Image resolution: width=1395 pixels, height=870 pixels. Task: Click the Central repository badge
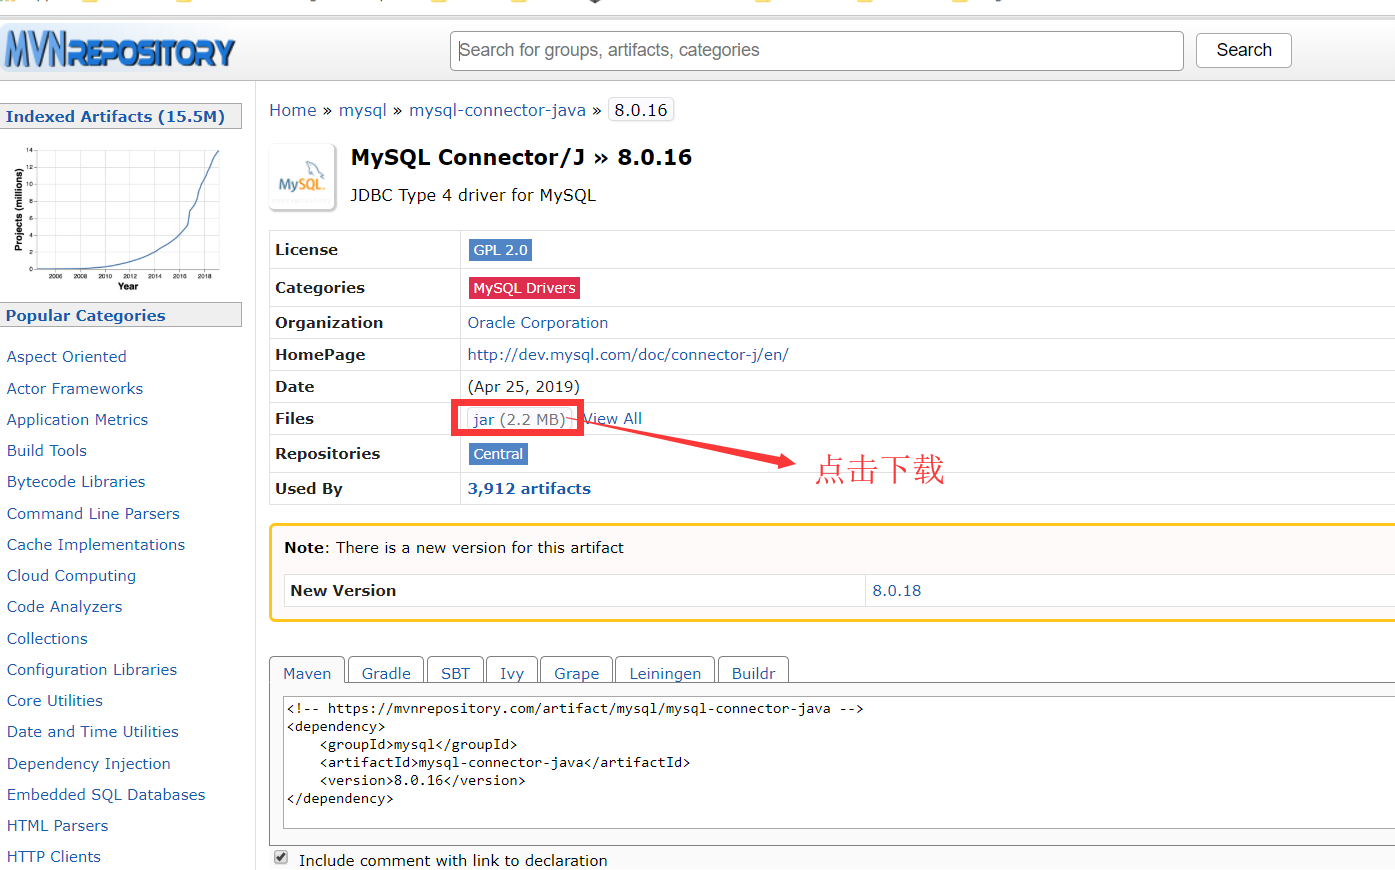click(498, 454)
